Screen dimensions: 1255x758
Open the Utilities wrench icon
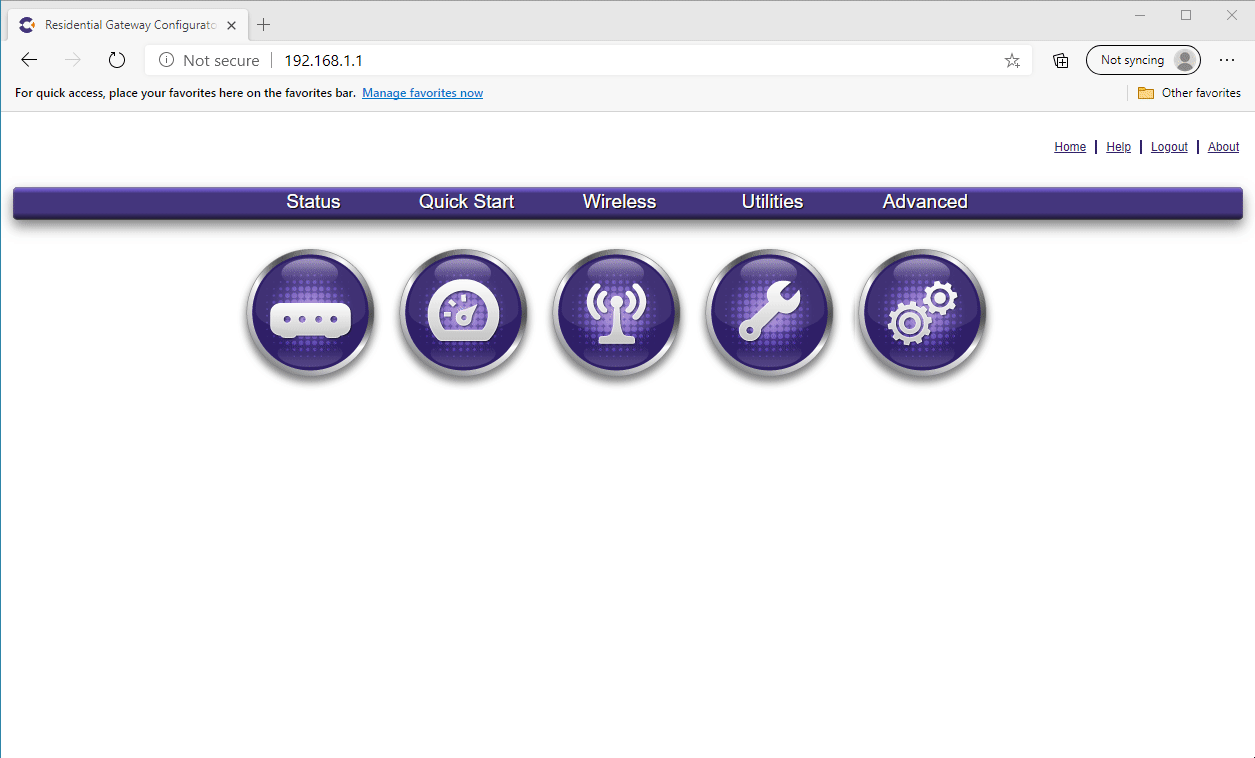pos(769,313)
